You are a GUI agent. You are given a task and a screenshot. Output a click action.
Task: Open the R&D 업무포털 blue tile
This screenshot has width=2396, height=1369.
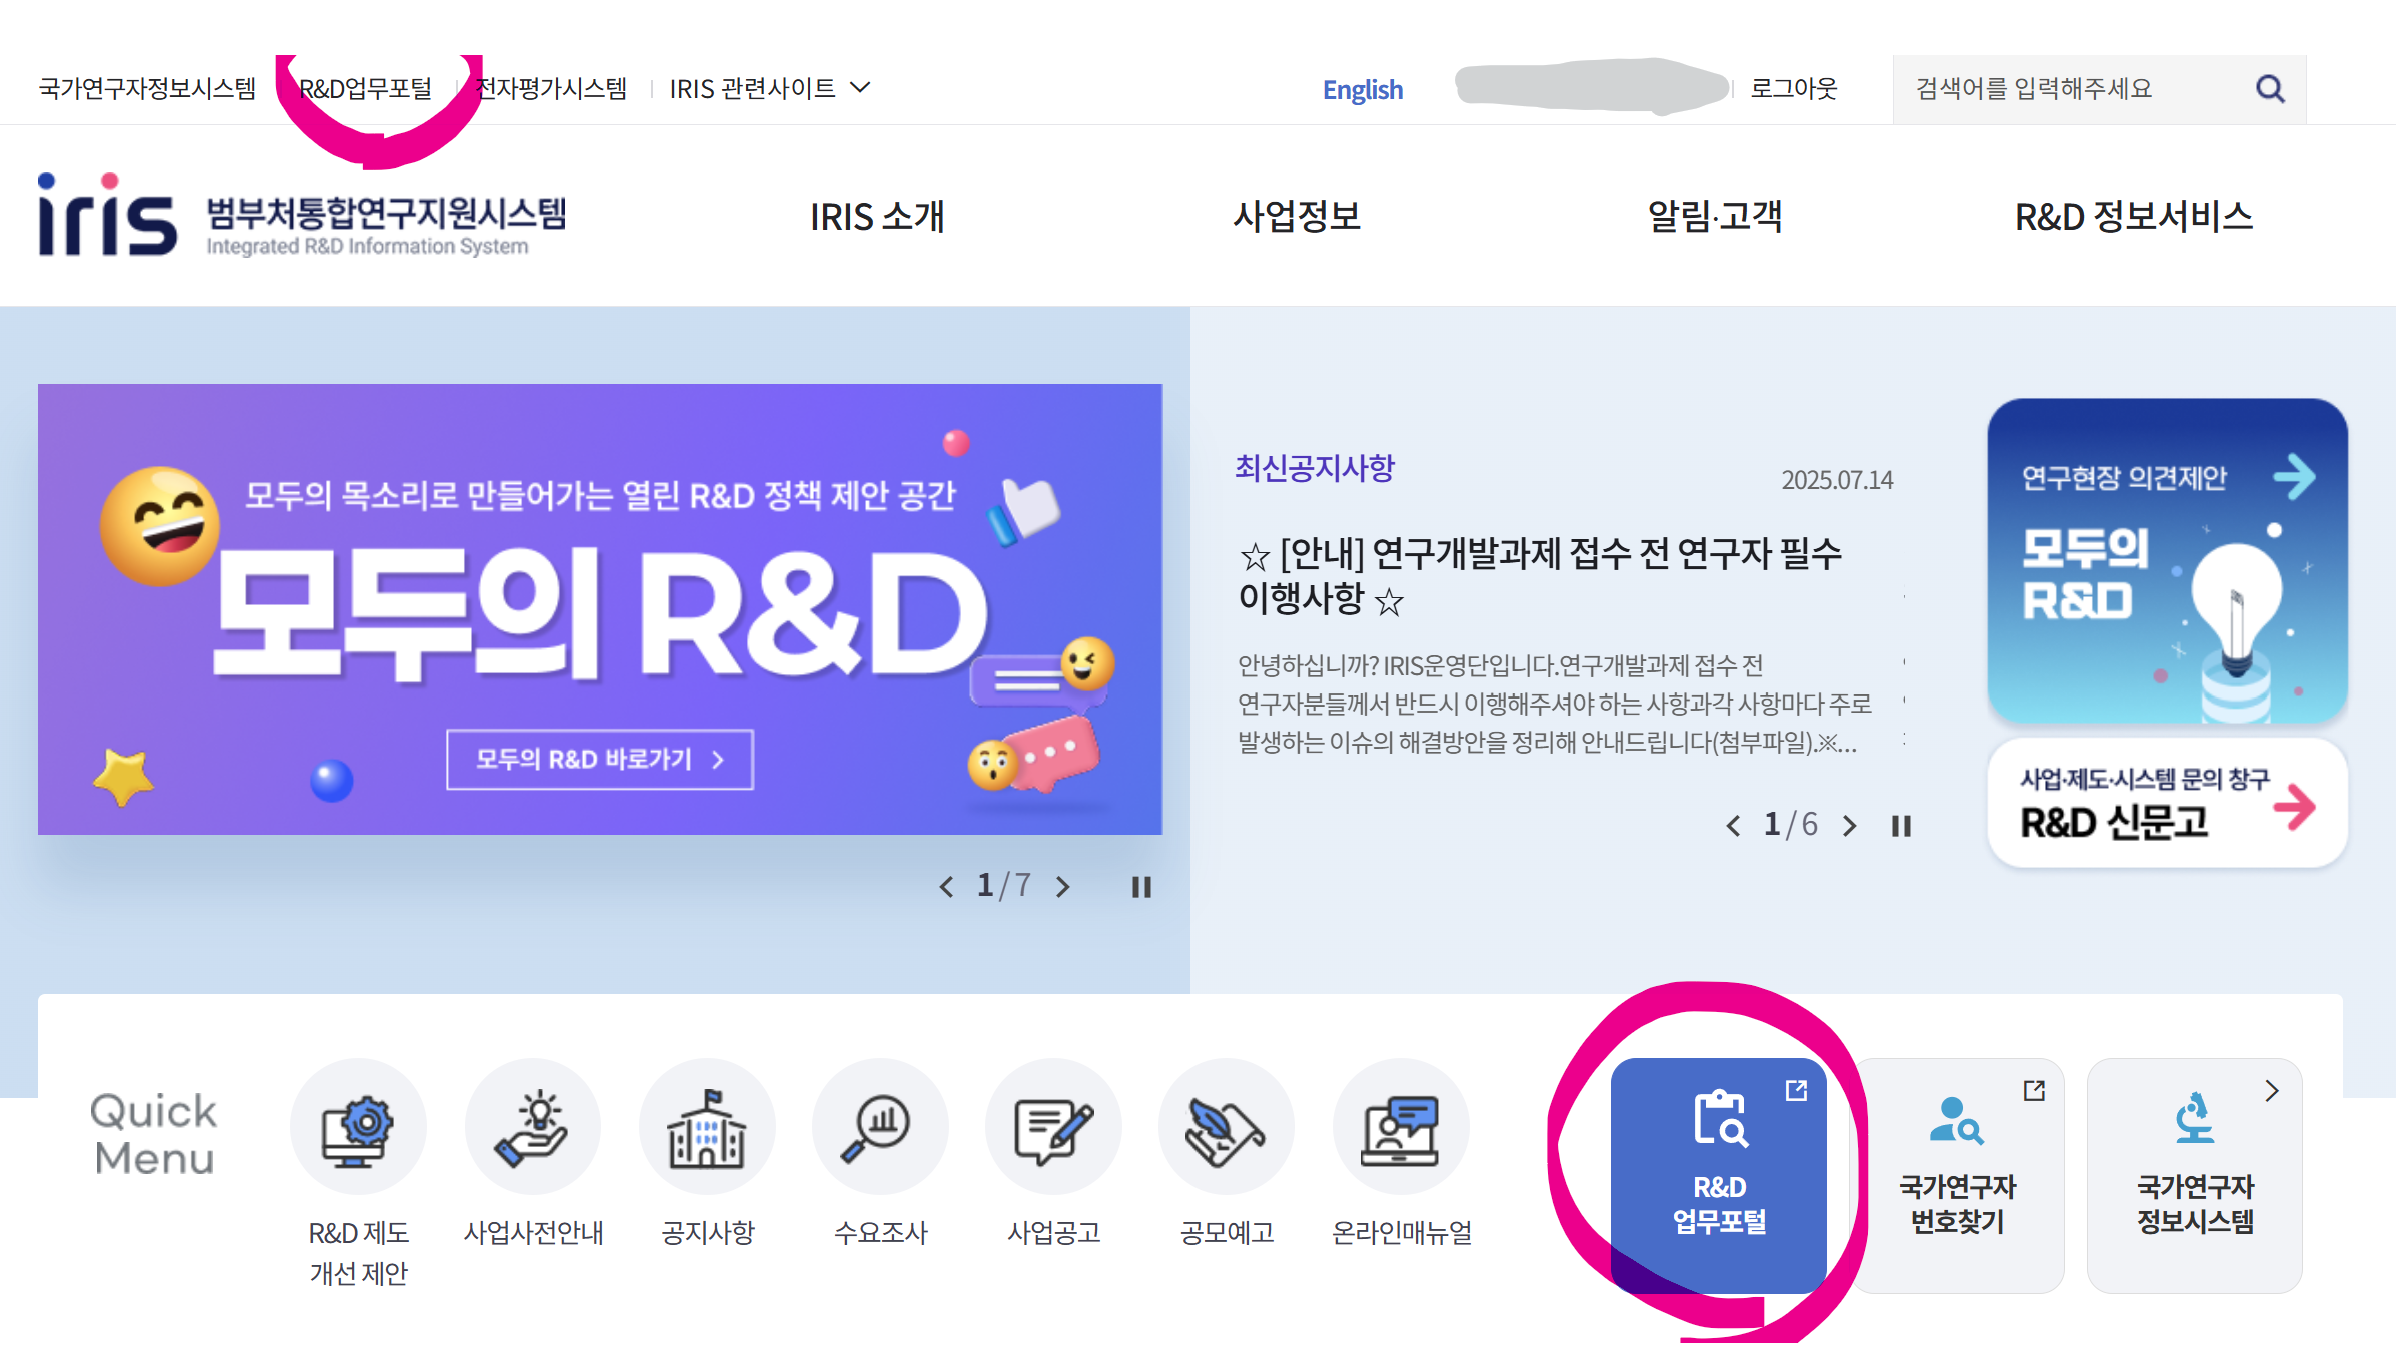pos(1719,1175)
